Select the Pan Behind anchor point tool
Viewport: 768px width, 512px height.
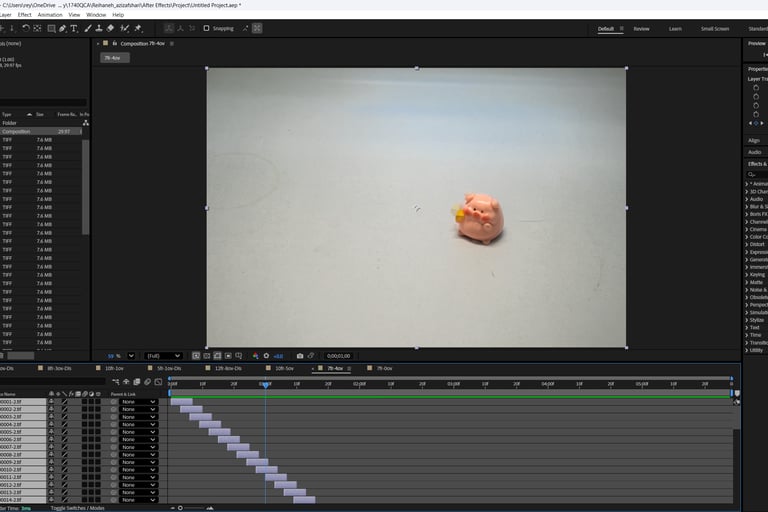point(37,28)
